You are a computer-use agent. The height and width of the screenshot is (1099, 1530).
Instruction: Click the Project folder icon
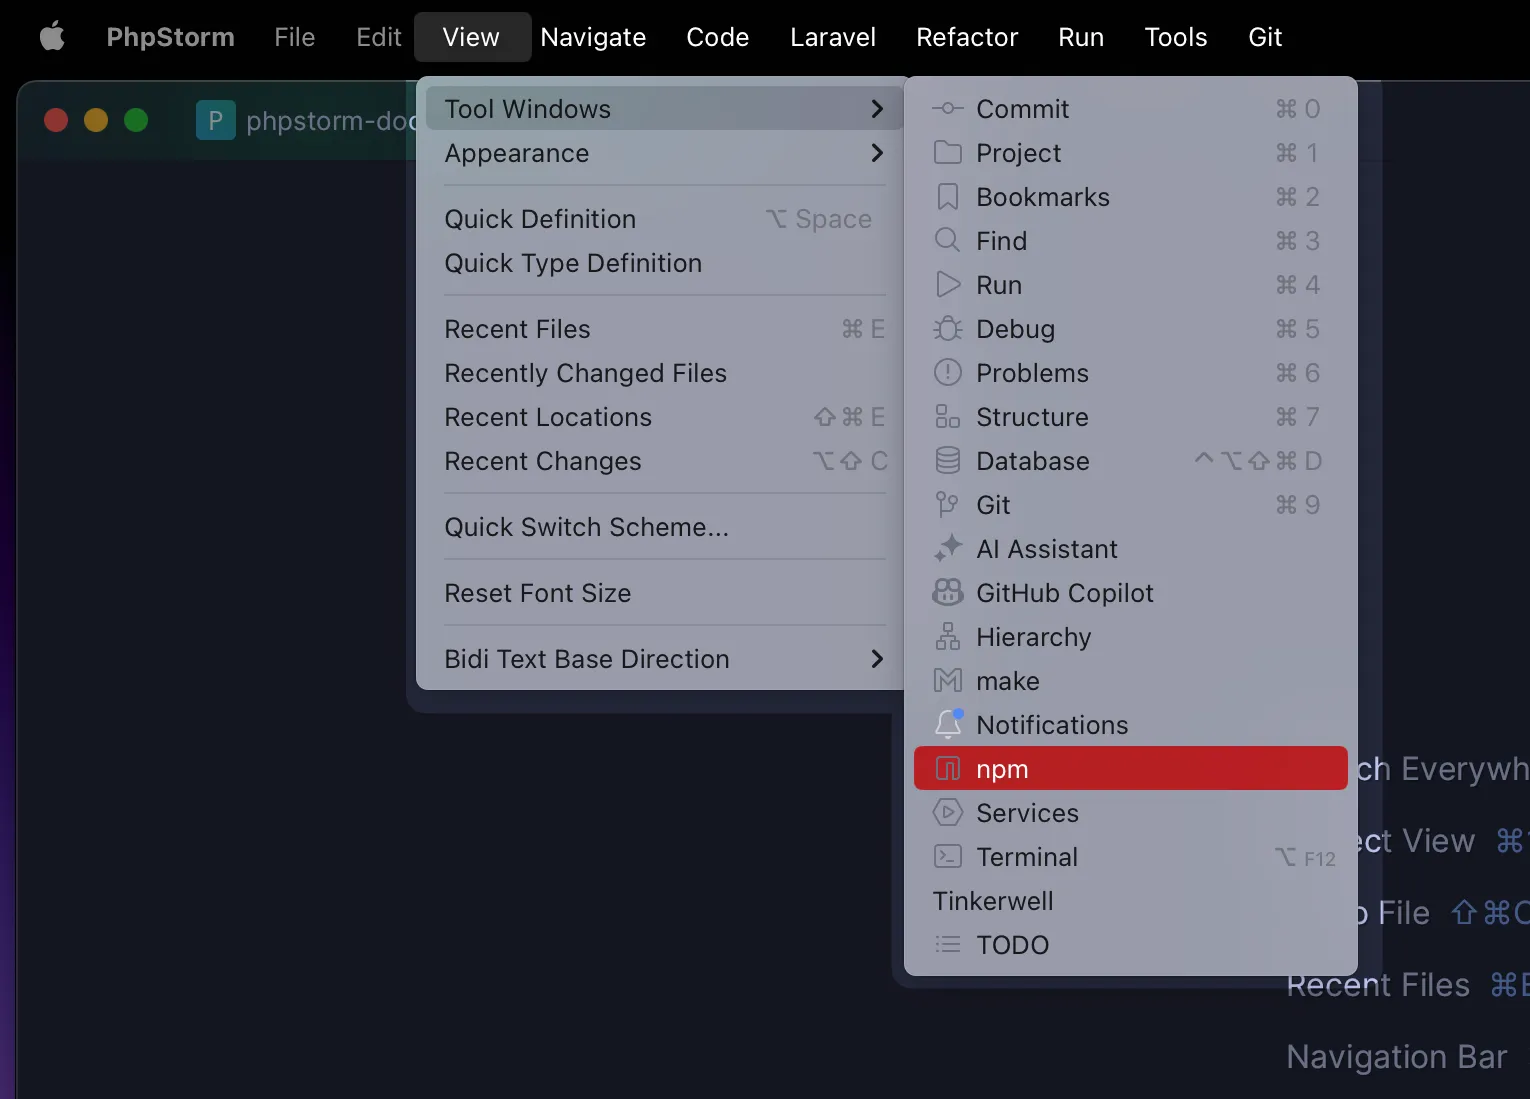947,153
